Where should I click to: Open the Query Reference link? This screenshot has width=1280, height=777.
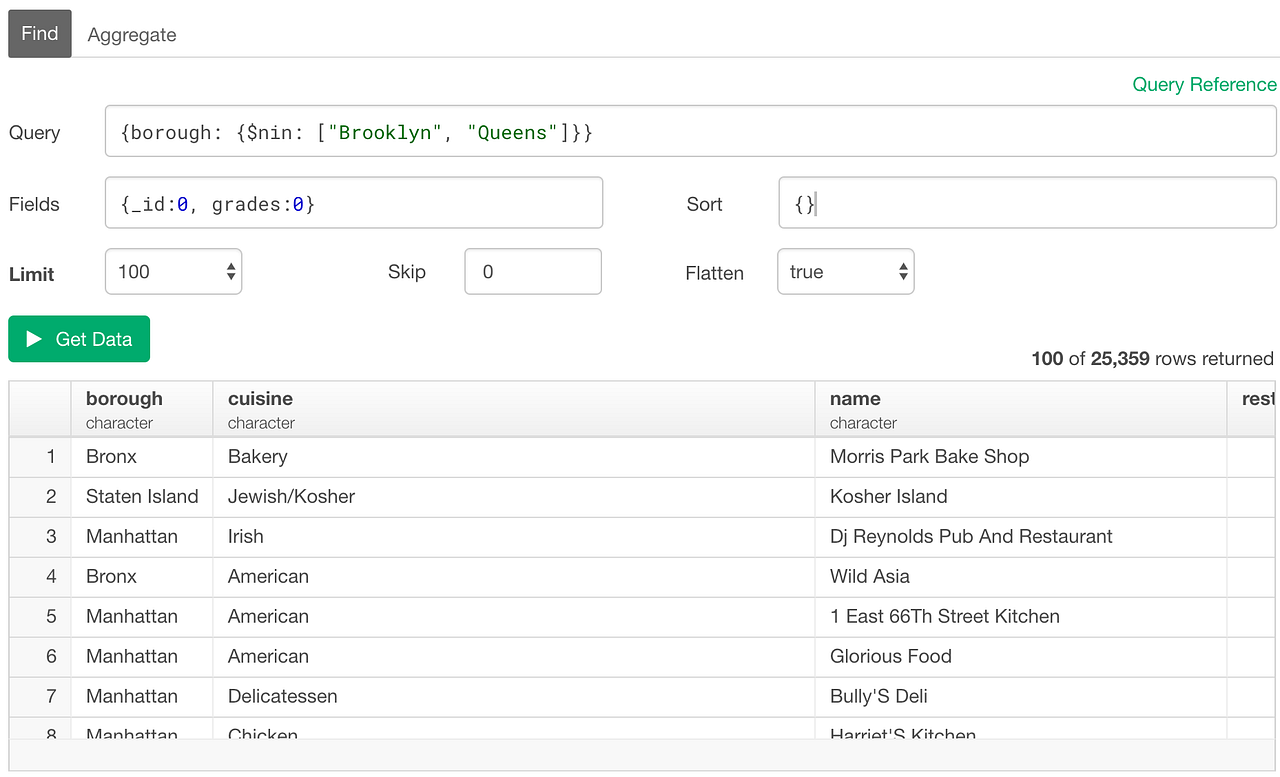pyautogui.click(x=1204, y=84)
